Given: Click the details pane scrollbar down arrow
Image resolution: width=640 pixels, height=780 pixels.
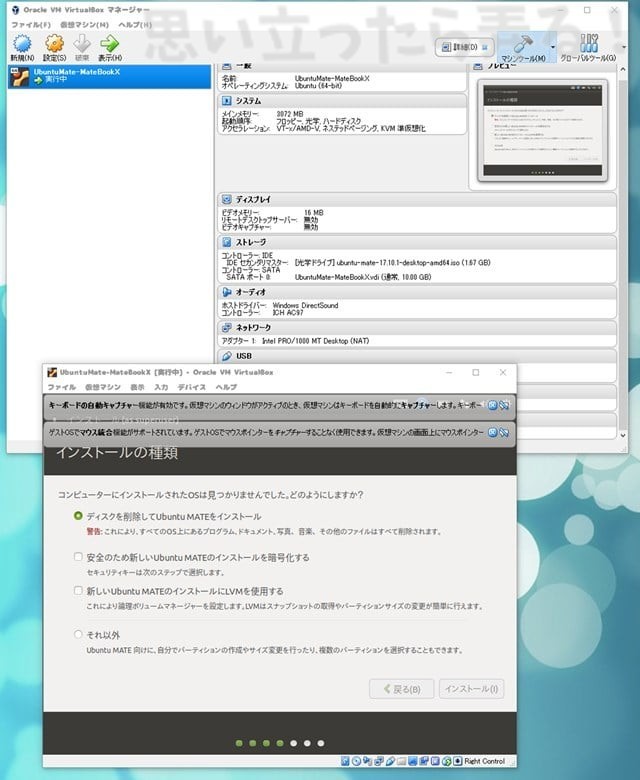Looking at the screenshot, I should click(x=623, y=435).
